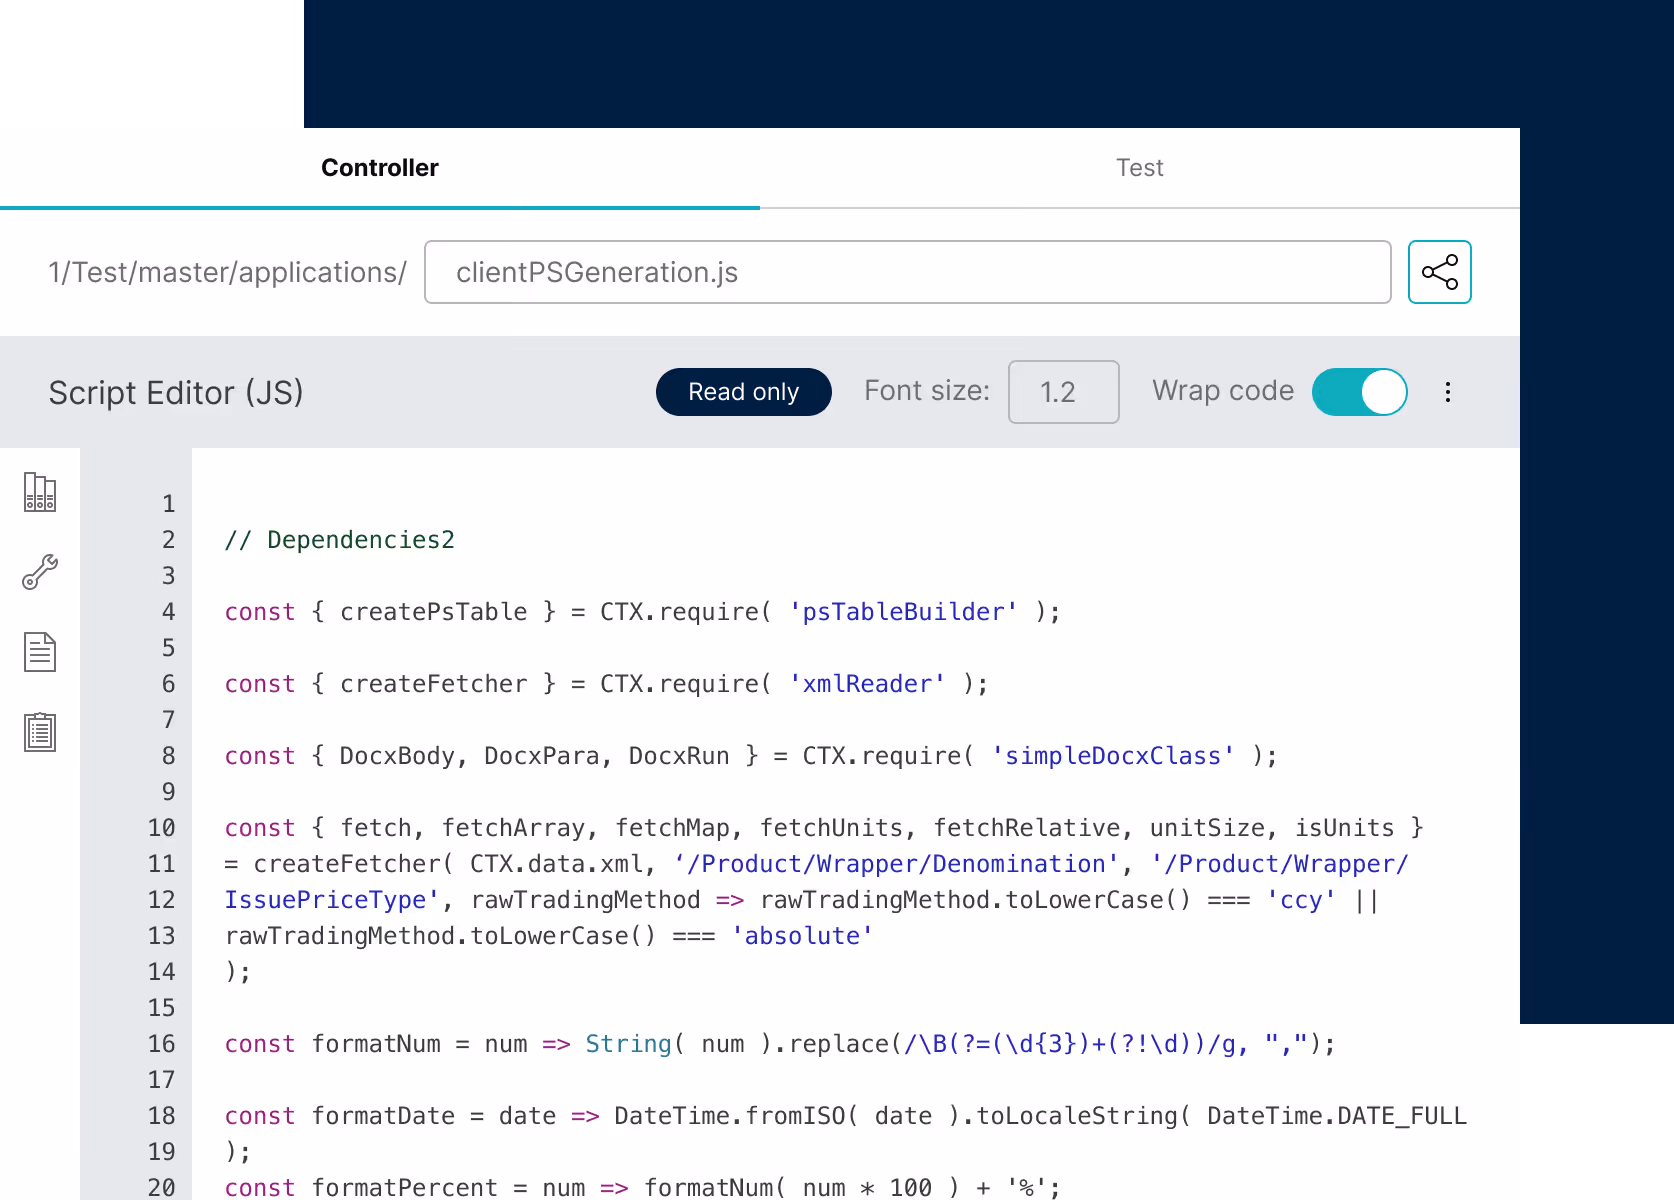Open the editor options kebab menu
The image size is (1674, 1204).
click(x=1447, y=392)
